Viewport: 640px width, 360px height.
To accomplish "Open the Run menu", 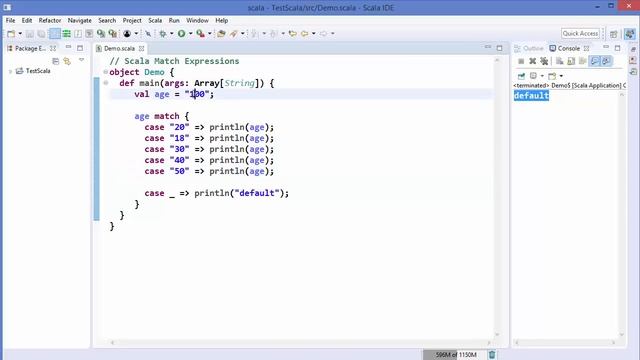I will click(174, 20).
